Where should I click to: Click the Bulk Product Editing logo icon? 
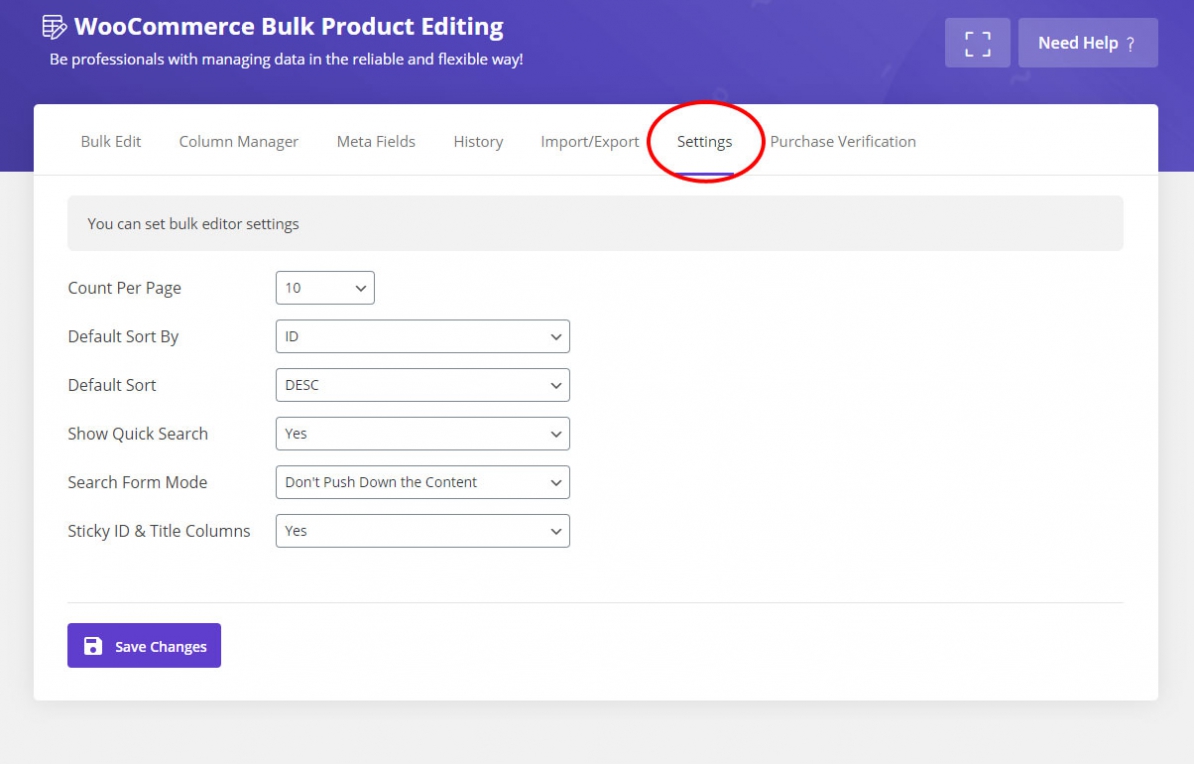54,25
